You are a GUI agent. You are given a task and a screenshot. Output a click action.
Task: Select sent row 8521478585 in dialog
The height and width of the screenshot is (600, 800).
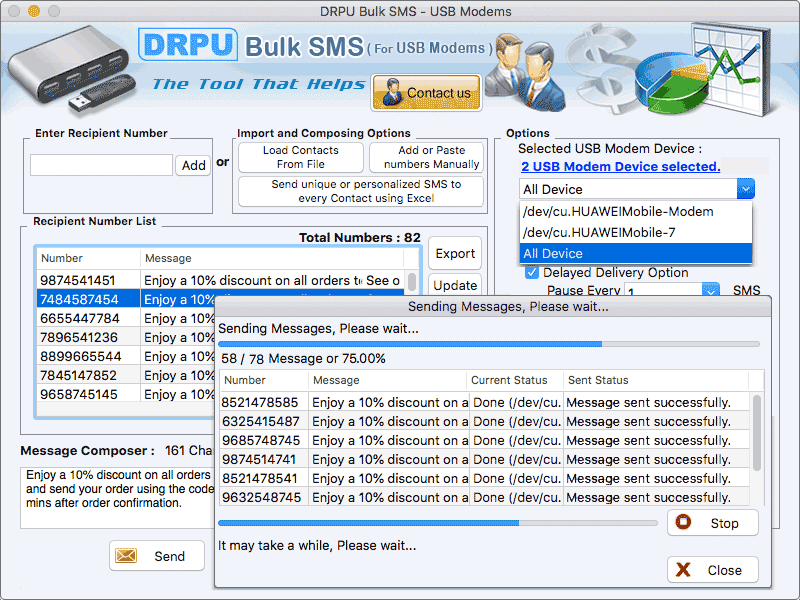tap(485, 403)
